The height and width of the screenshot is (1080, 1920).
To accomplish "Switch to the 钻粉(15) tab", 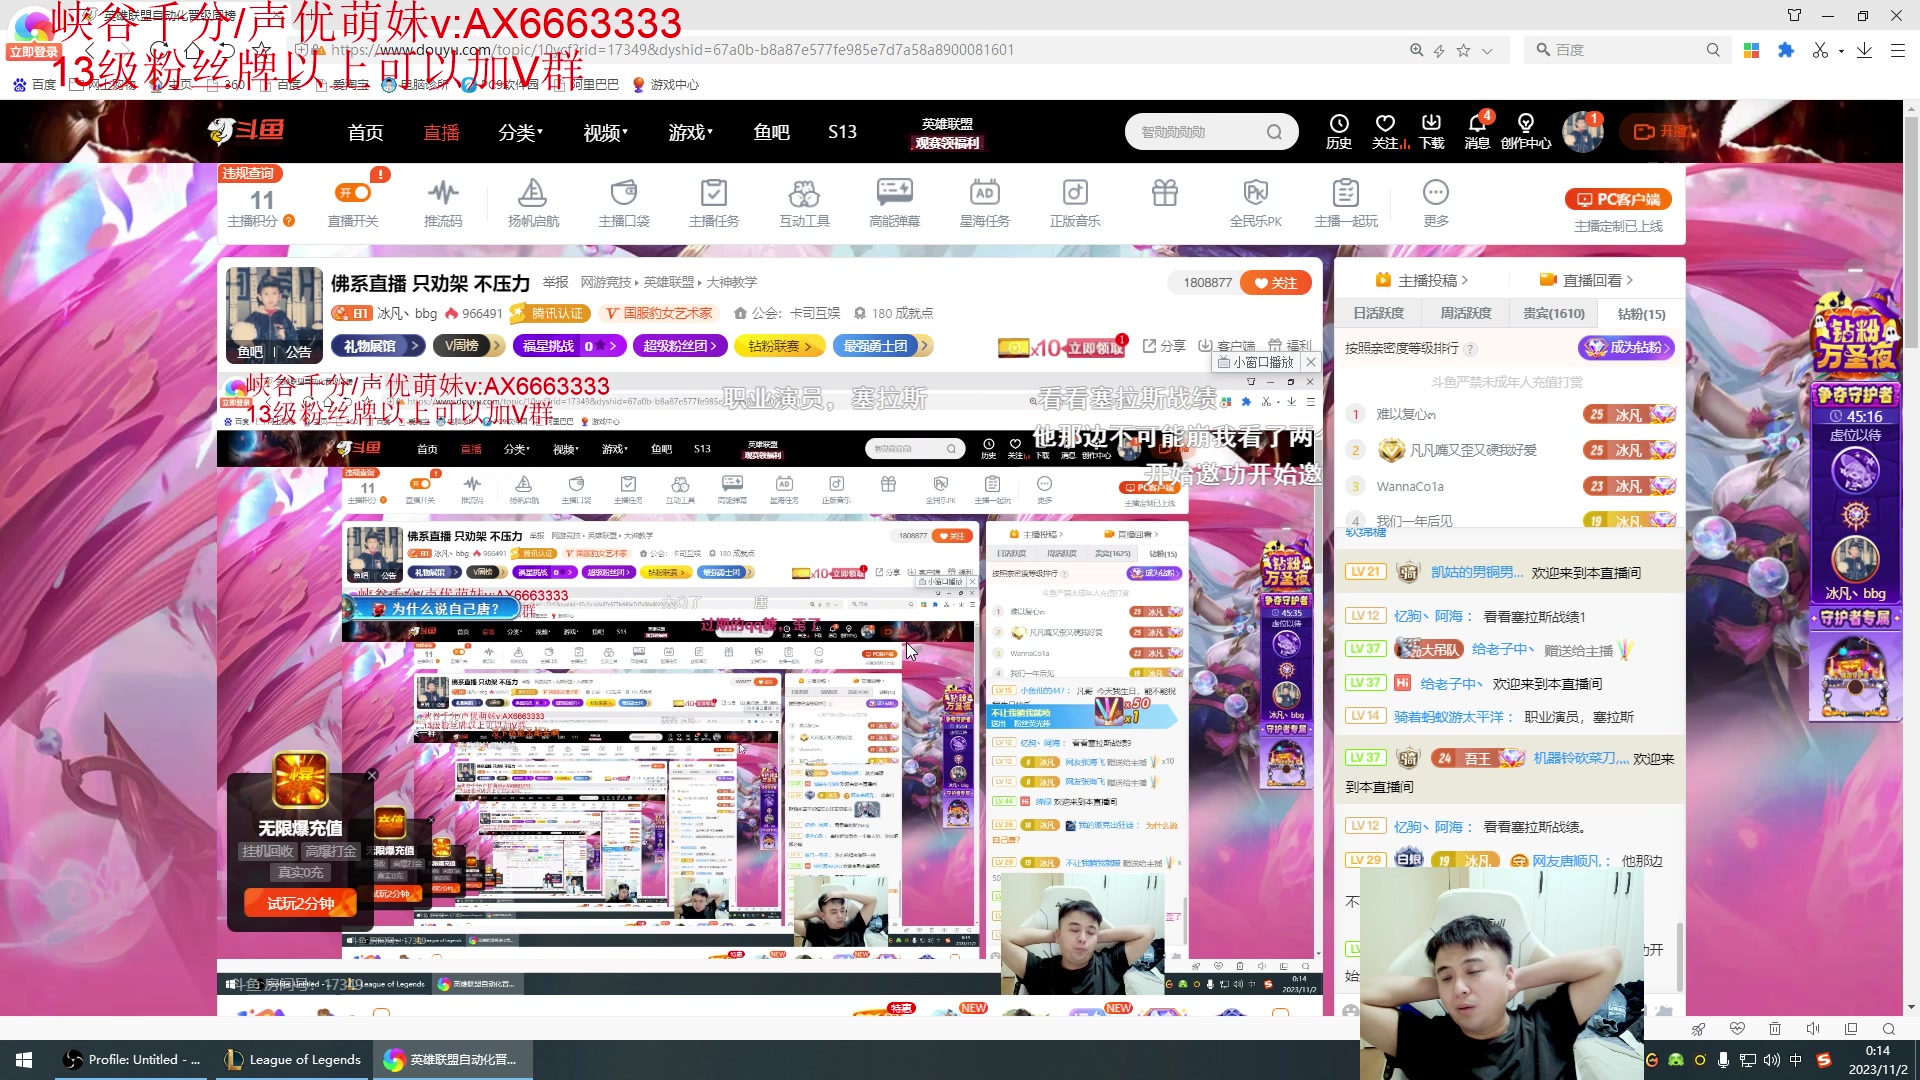I will [x=1641, y=314].
